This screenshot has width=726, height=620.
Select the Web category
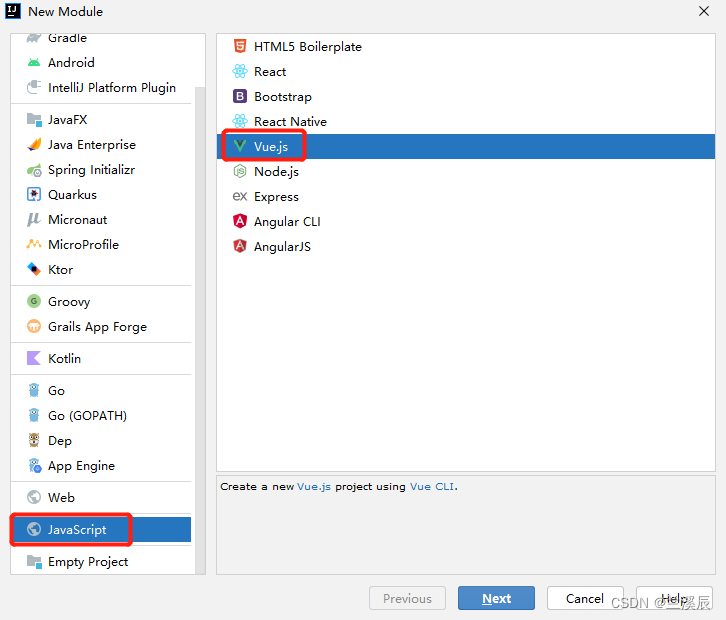click(x=102, y=497)
